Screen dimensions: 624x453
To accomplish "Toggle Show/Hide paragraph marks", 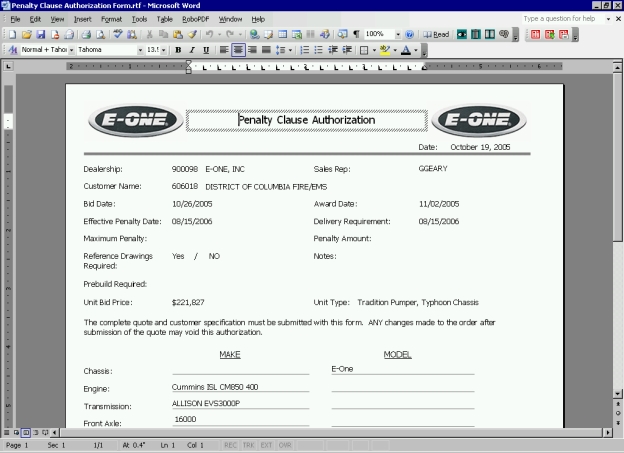I will pos(357,35).
